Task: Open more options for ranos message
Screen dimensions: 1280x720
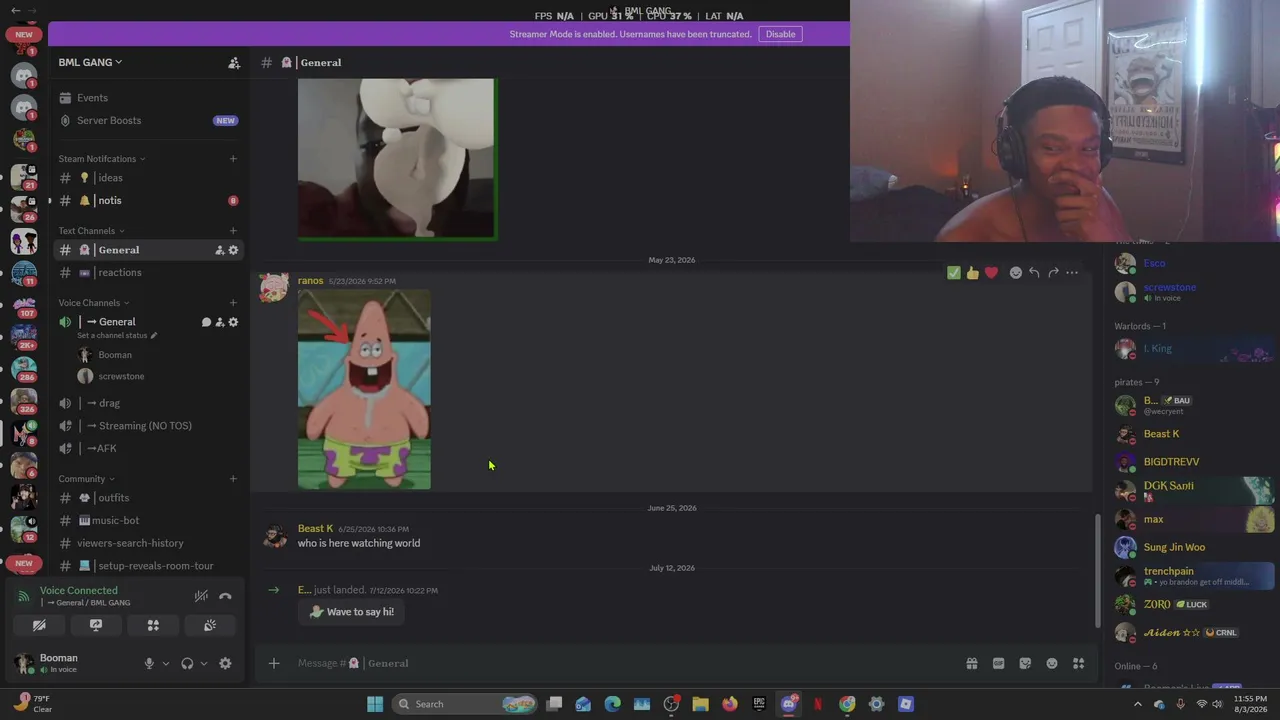Action: pos(1072,272)
